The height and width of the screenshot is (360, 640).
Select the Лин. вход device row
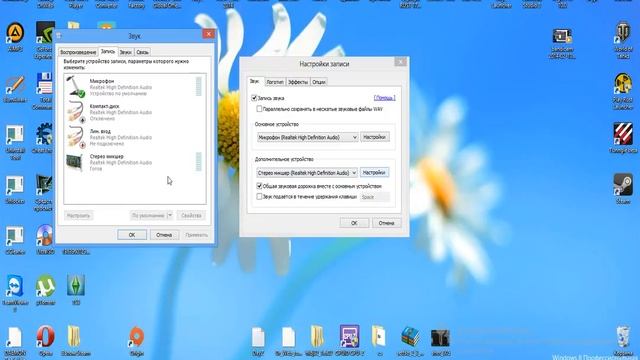[x=135, y=137]
